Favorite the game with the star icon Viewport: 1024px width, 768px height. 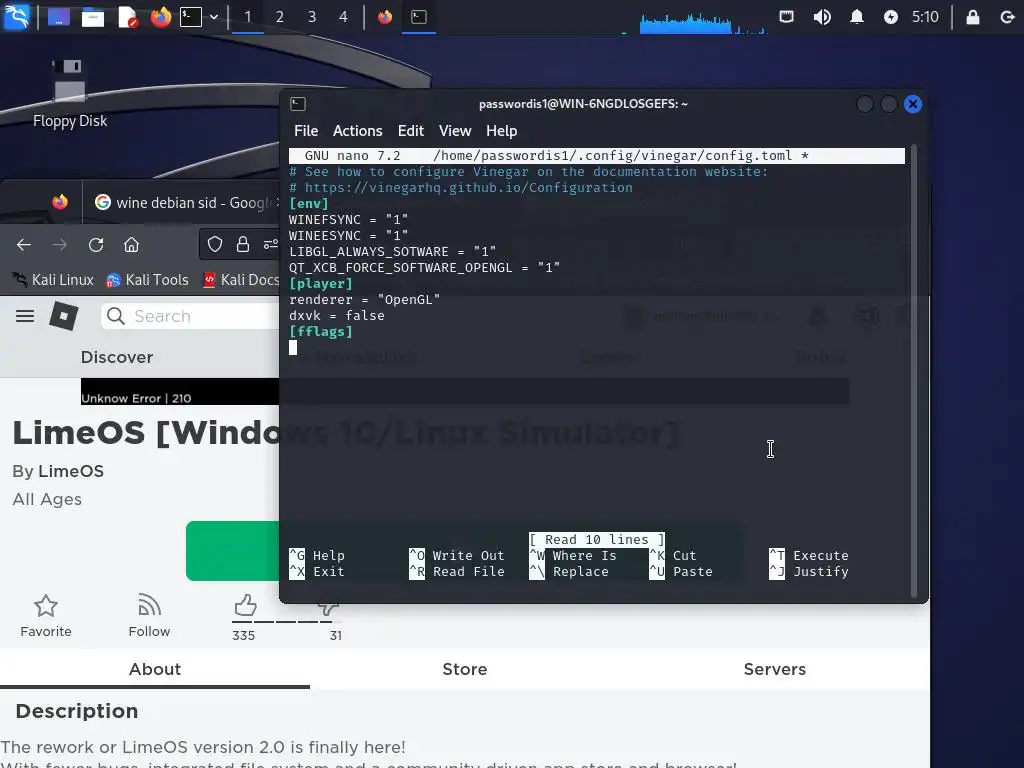coord(46,616)
